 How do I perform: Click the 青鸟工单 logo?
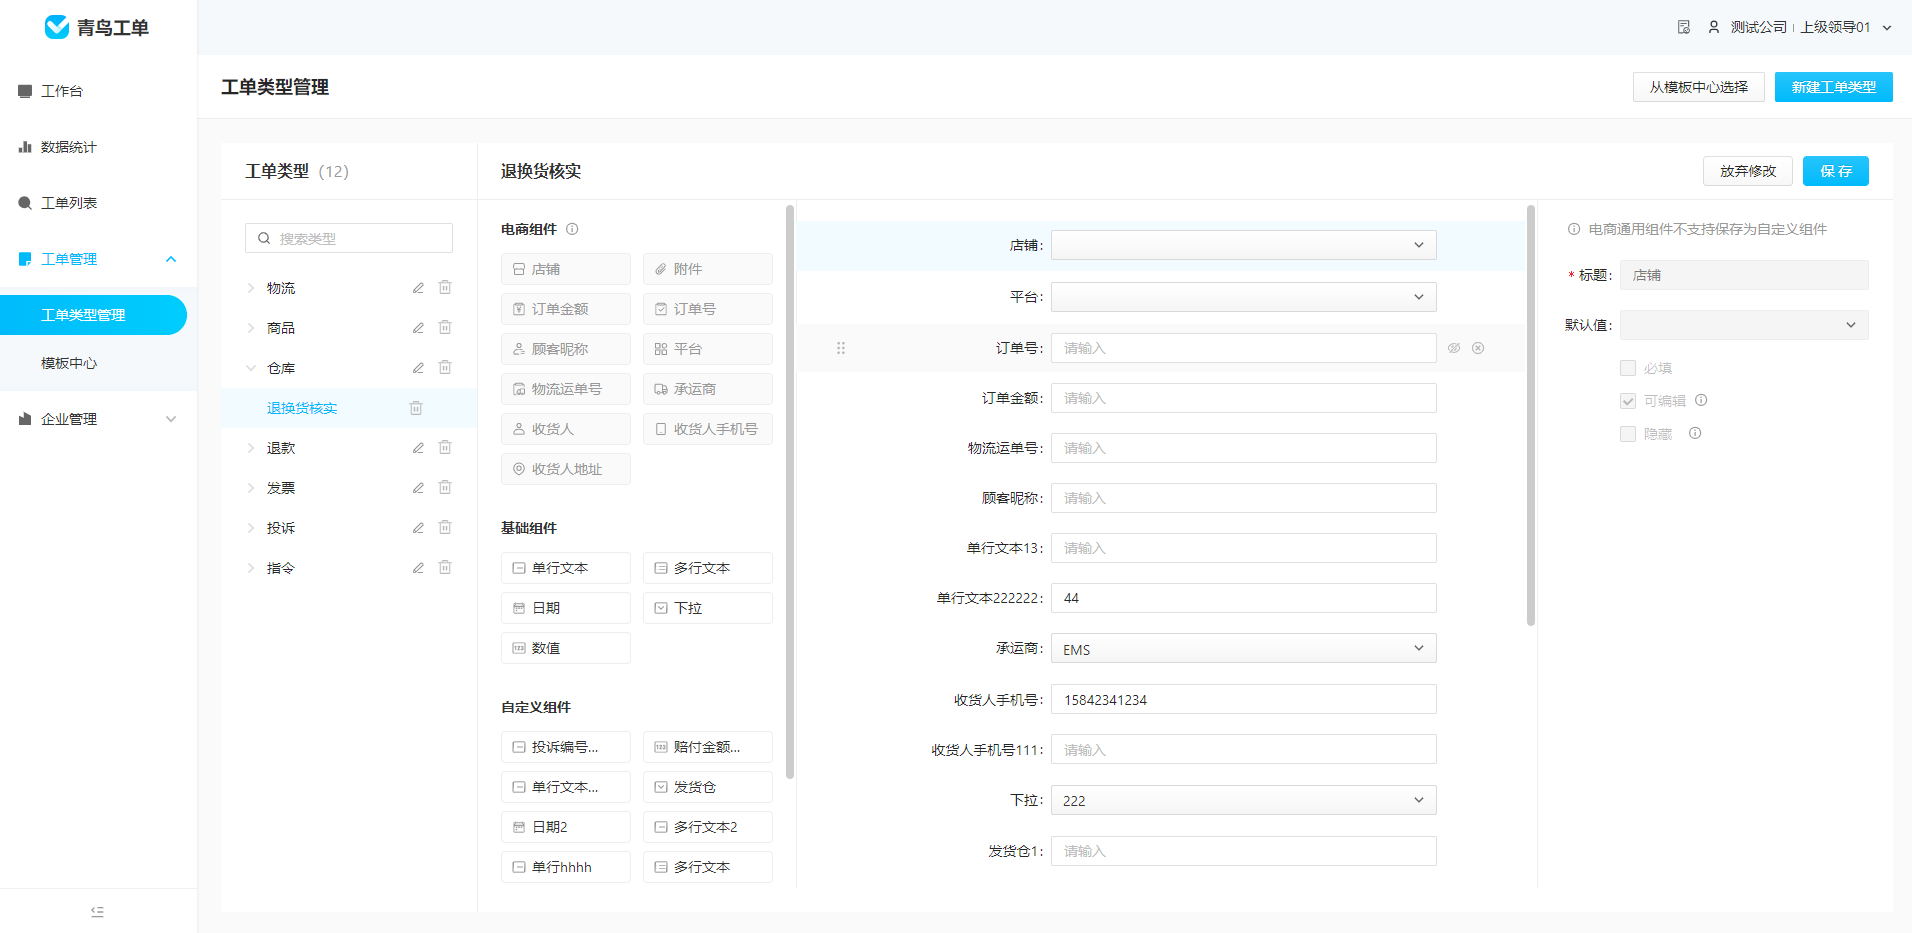pyautogui.click(x=97, y=27)
